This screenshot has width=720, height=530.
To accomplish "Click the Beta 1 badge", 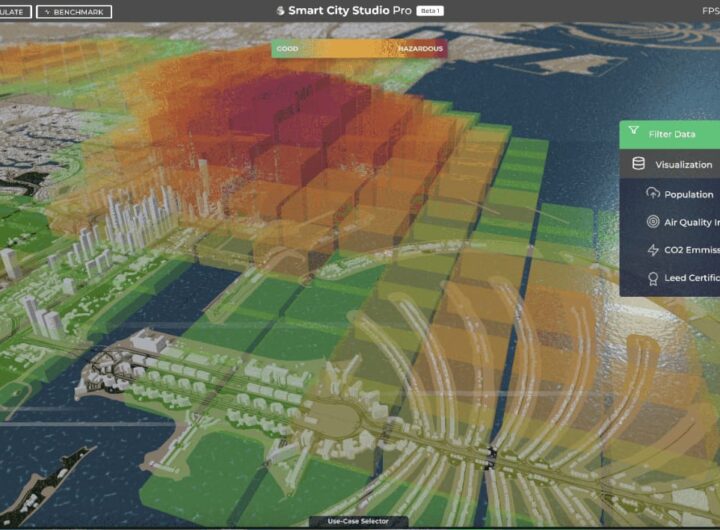I will tap(430, 11).
